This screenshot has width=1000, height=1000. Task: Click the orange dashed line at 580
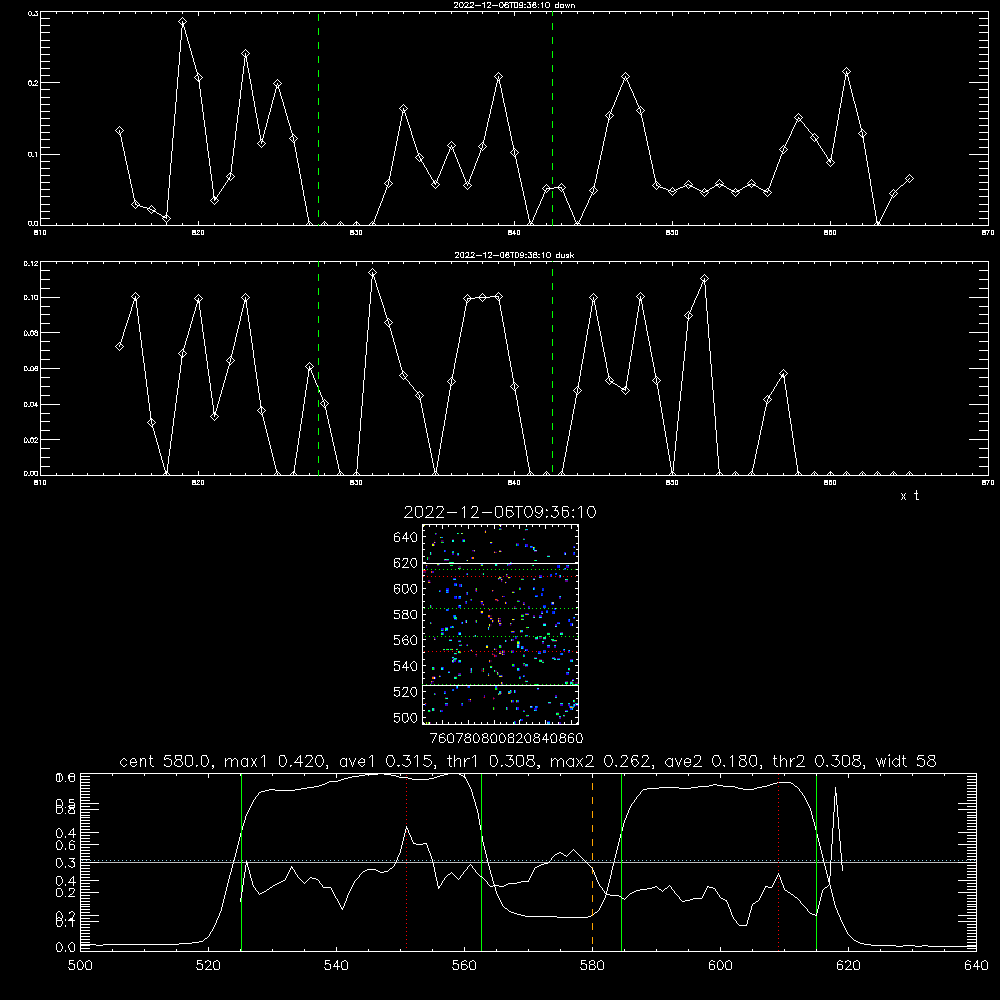coord(592,861)
